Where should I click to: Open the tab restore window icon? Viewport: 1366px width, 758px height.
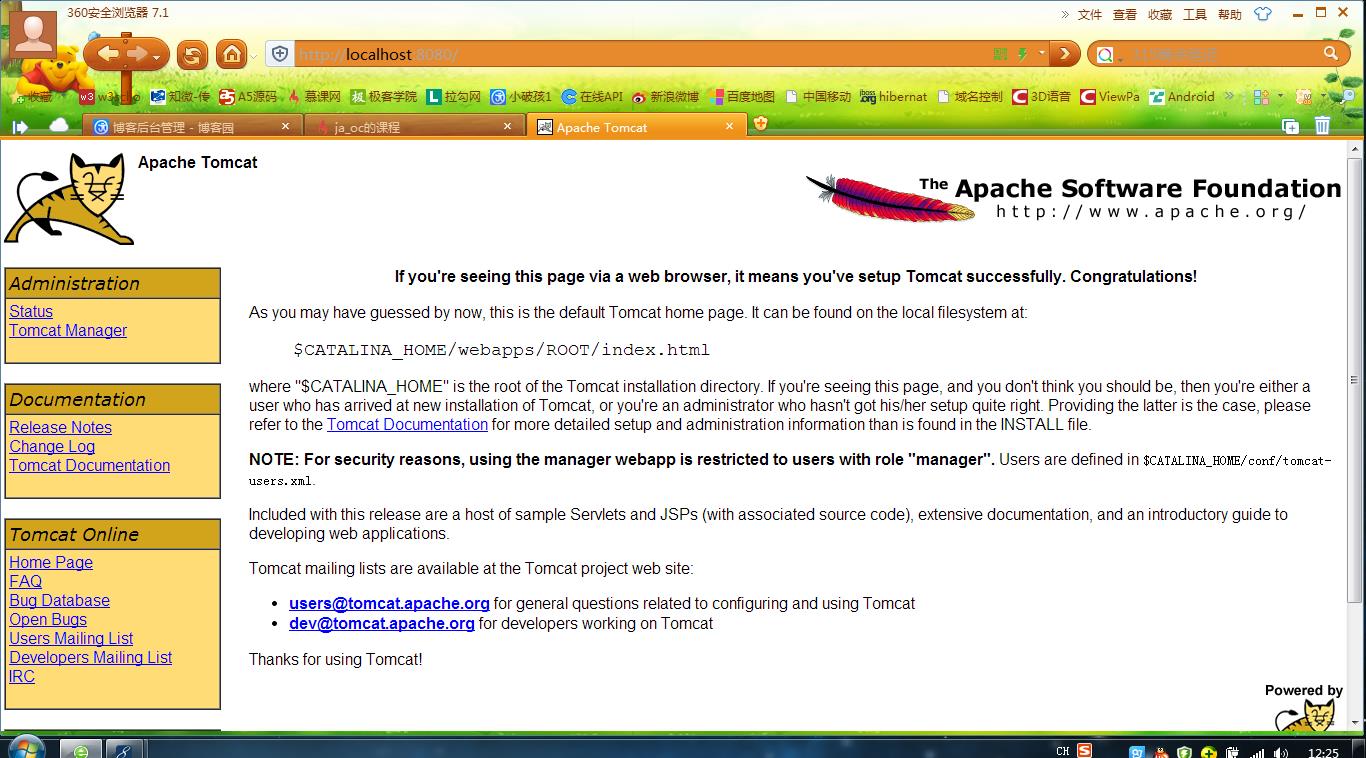1291,126
